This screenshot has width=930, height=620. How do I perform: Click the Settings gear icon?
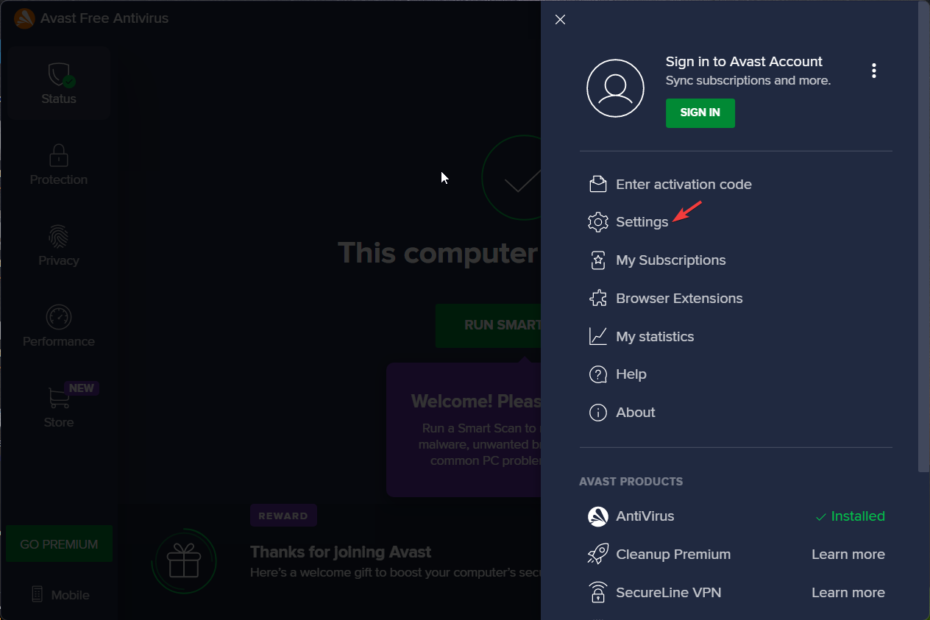598,222
